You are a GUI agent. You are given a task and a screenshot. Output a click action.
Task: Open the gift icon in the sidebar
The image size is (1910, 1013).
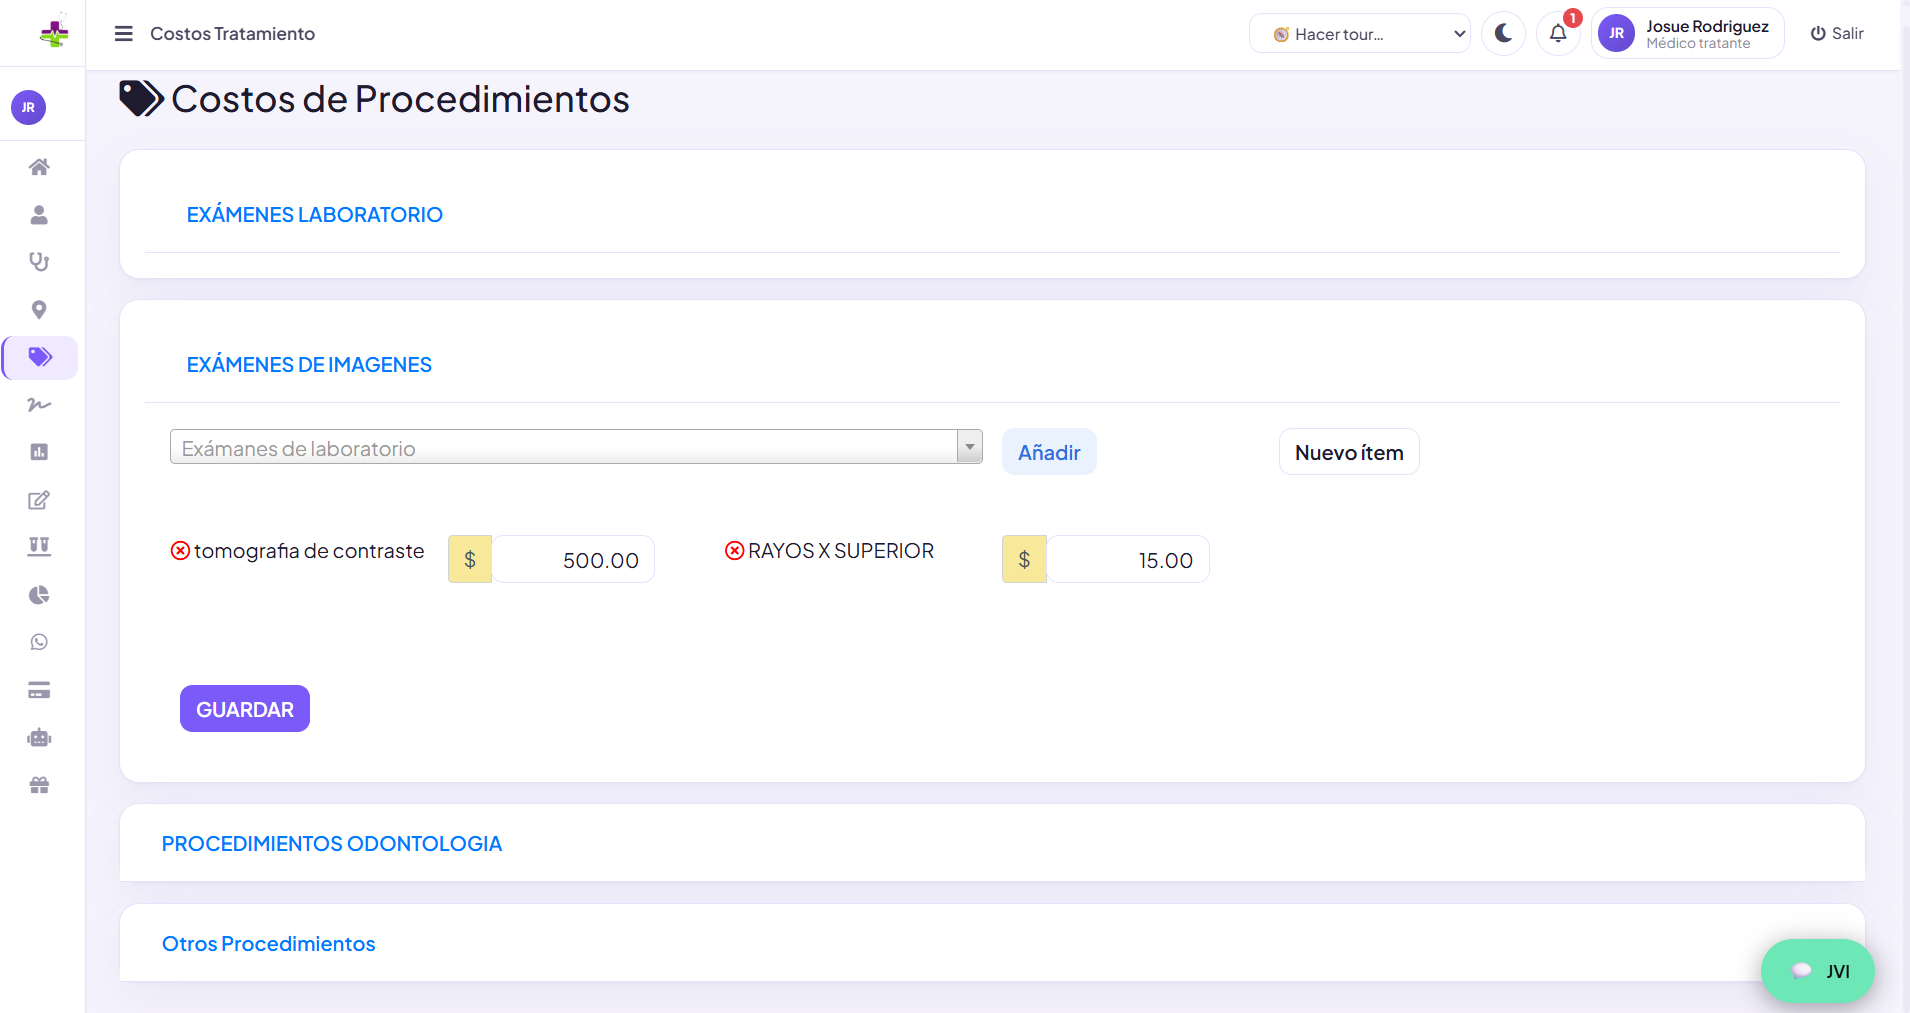(x=39, y=785)
